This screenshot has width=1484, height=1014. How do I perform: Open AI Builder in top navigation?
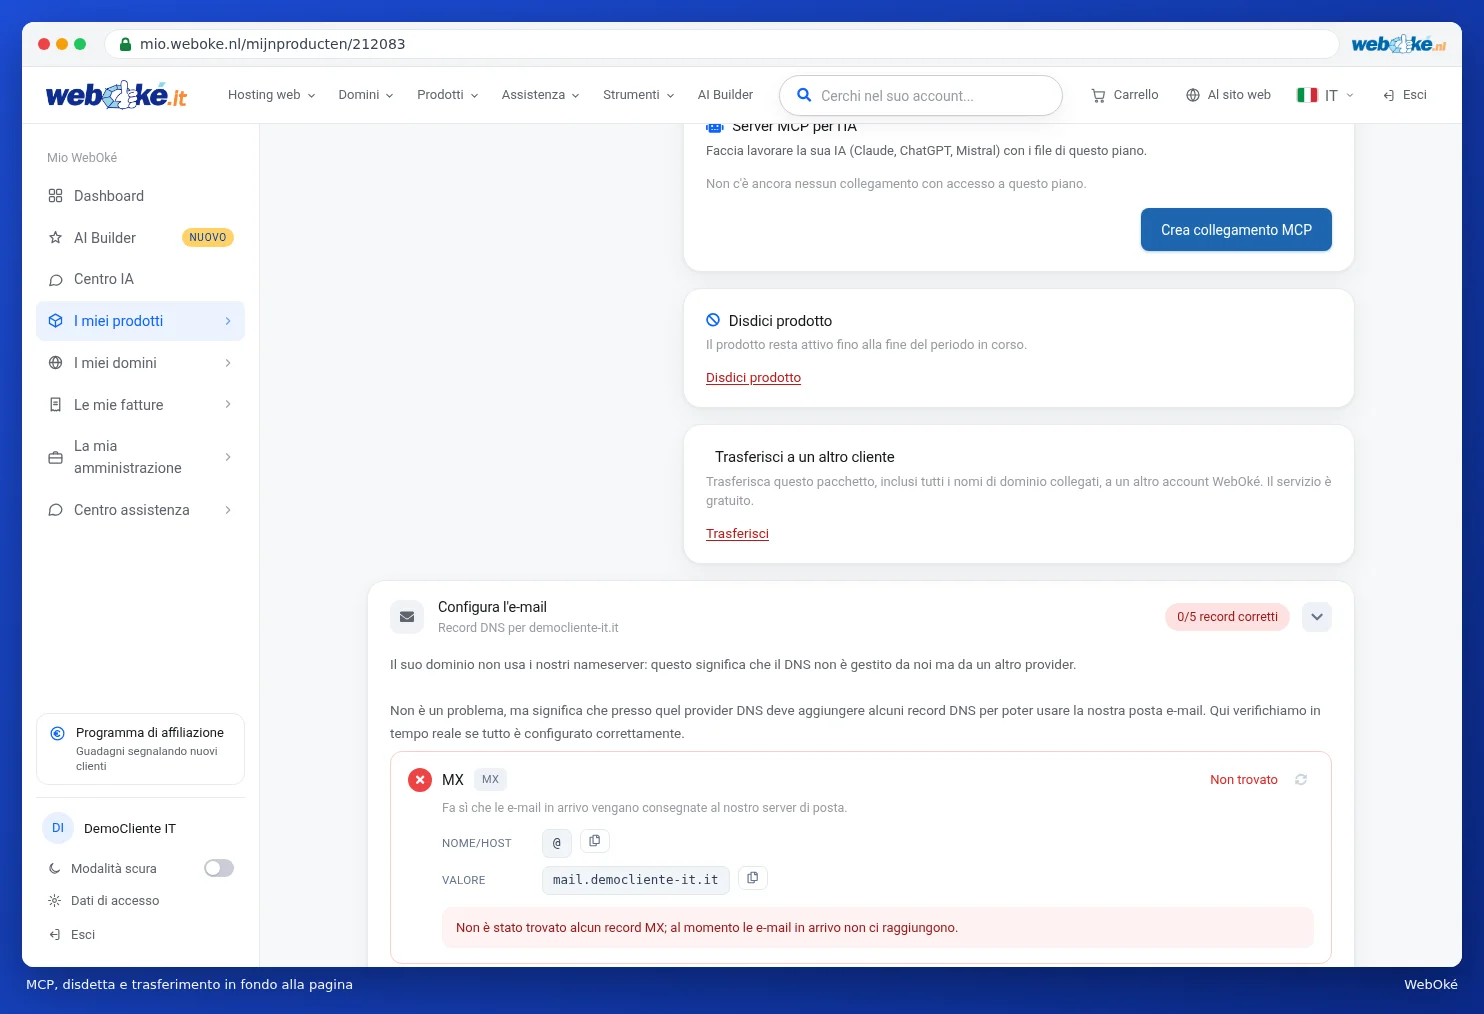[725, 95]
